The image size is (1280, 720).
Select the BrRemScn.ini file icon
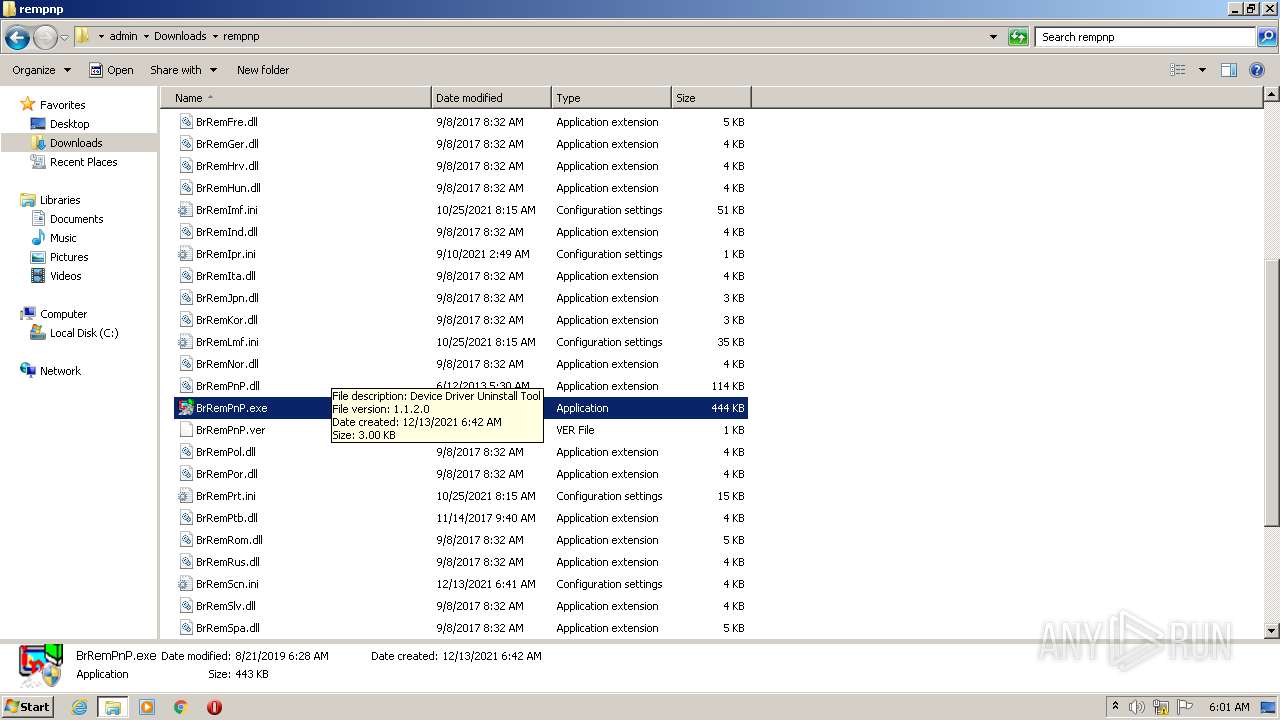click(185, 584)
